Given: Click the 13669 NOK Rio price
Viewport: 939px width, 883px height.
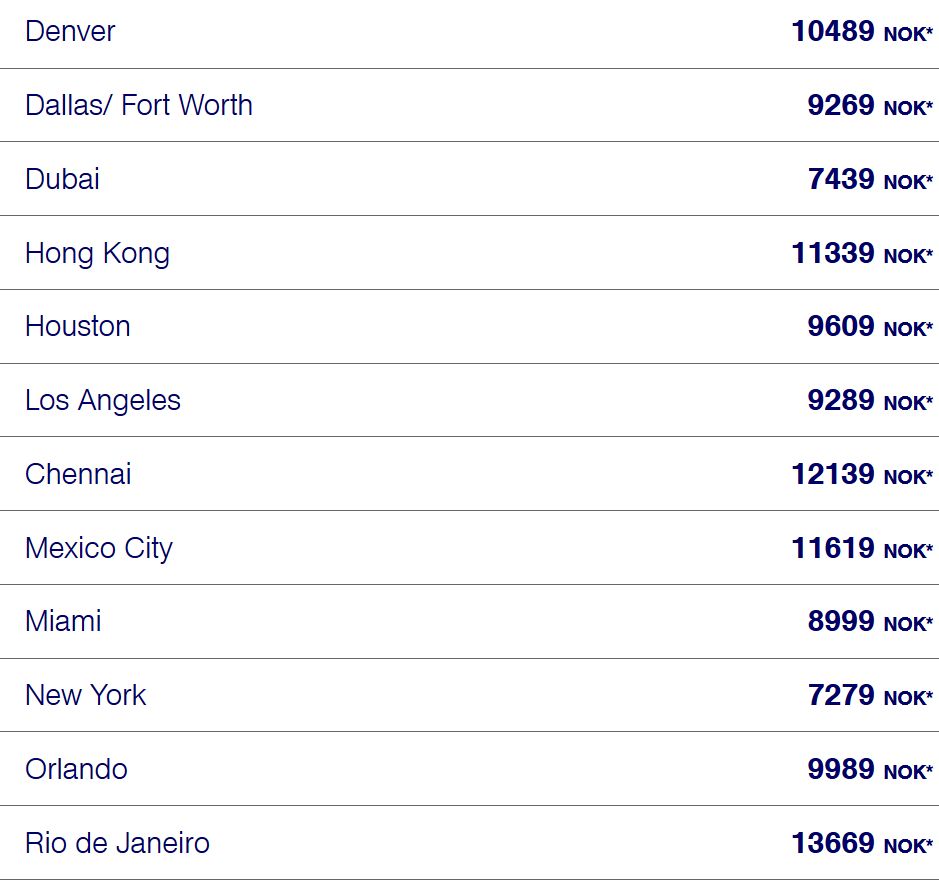Looking at the screenshot, I should [862, 843].
